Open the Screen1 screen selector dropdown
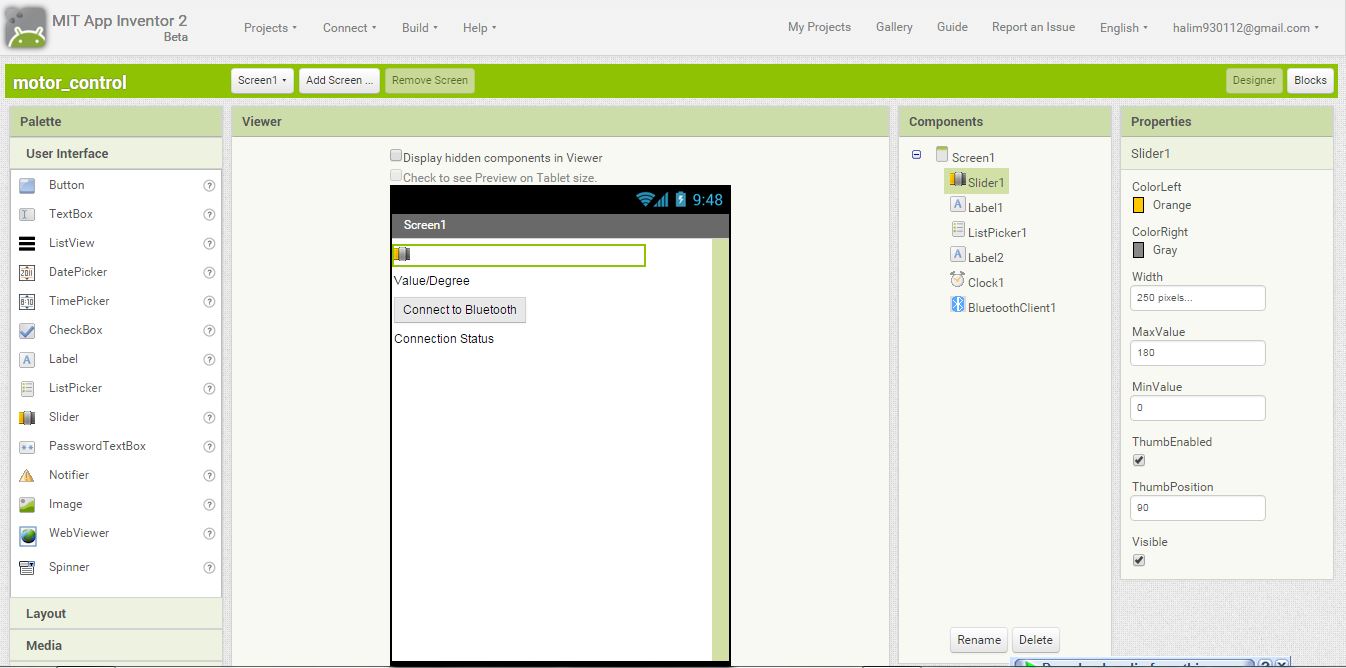Viewport: 1346px width, 668px height. (x=262, y=80)
